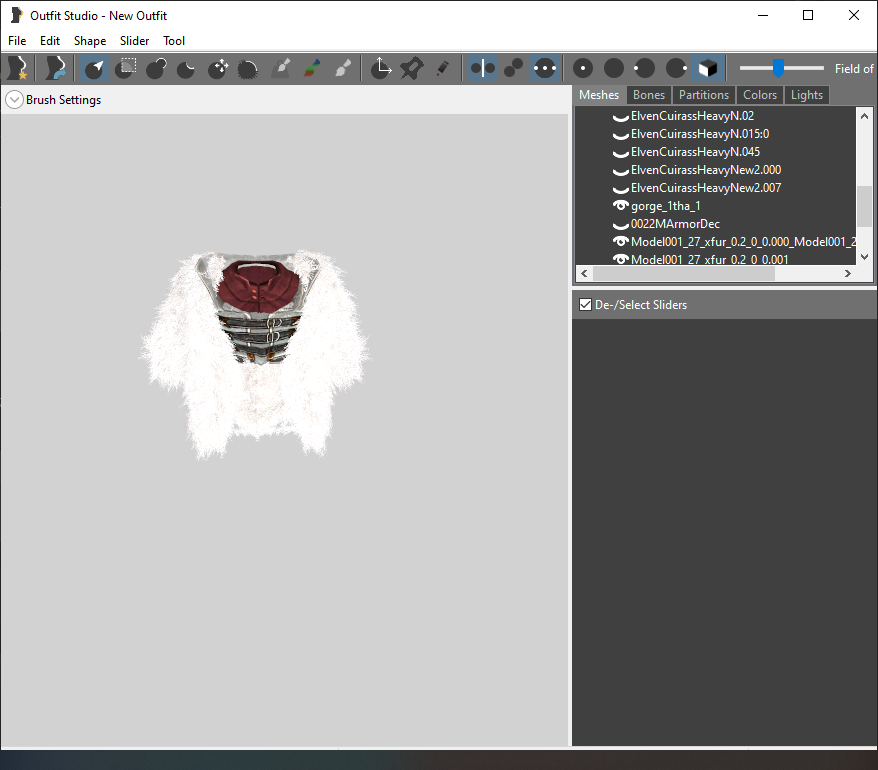878x770 pixels.
Task: Select the ElvenCuirassHeavyNew2.000 mesh name
Action: coord(706,170)
